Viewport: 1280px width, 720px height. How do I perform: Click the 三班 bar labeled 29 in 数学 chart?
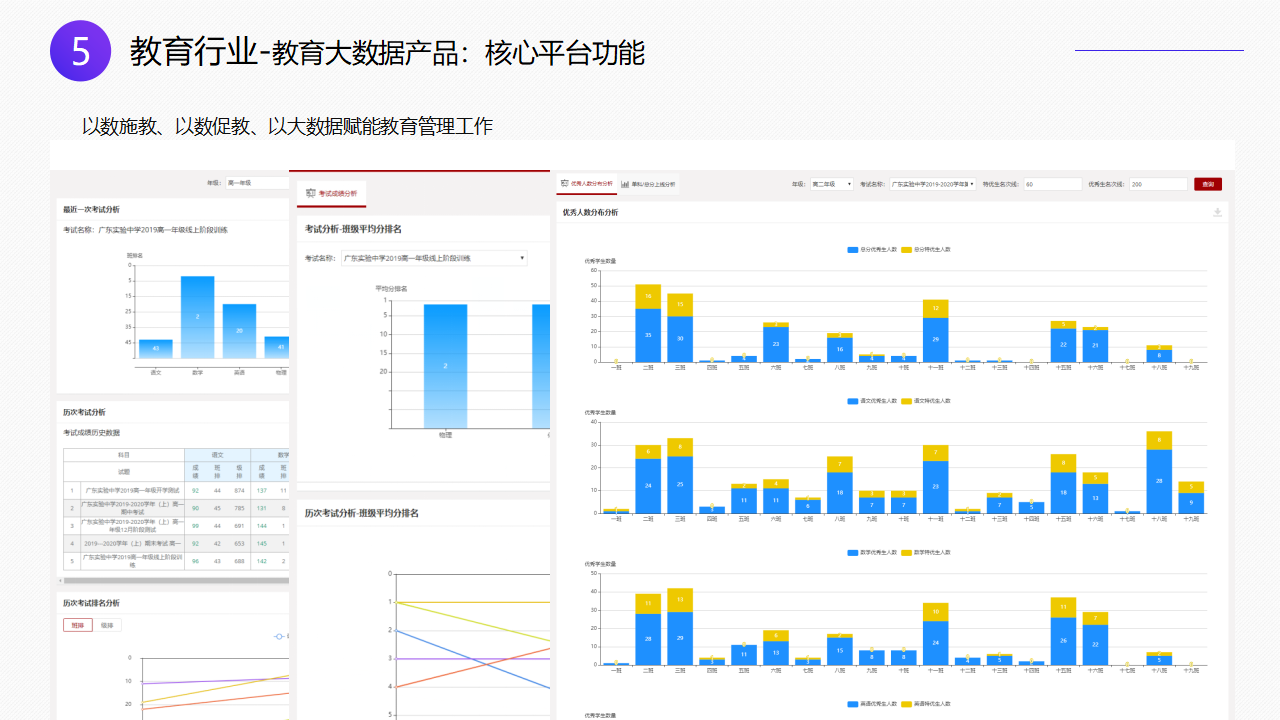click(680, 638)
